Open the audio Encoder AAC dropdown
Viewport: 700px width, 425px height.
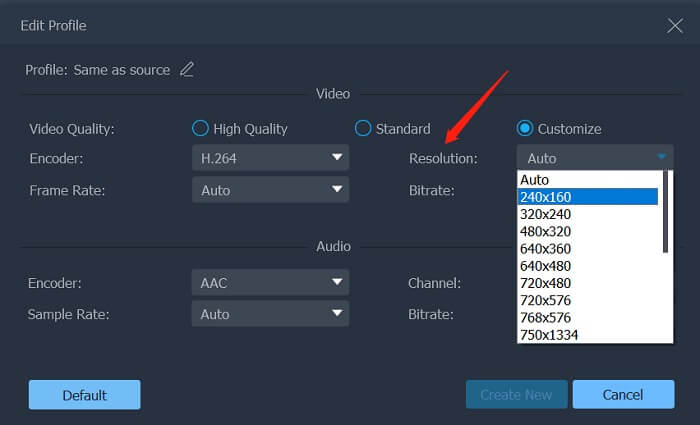tap(271, 282)
